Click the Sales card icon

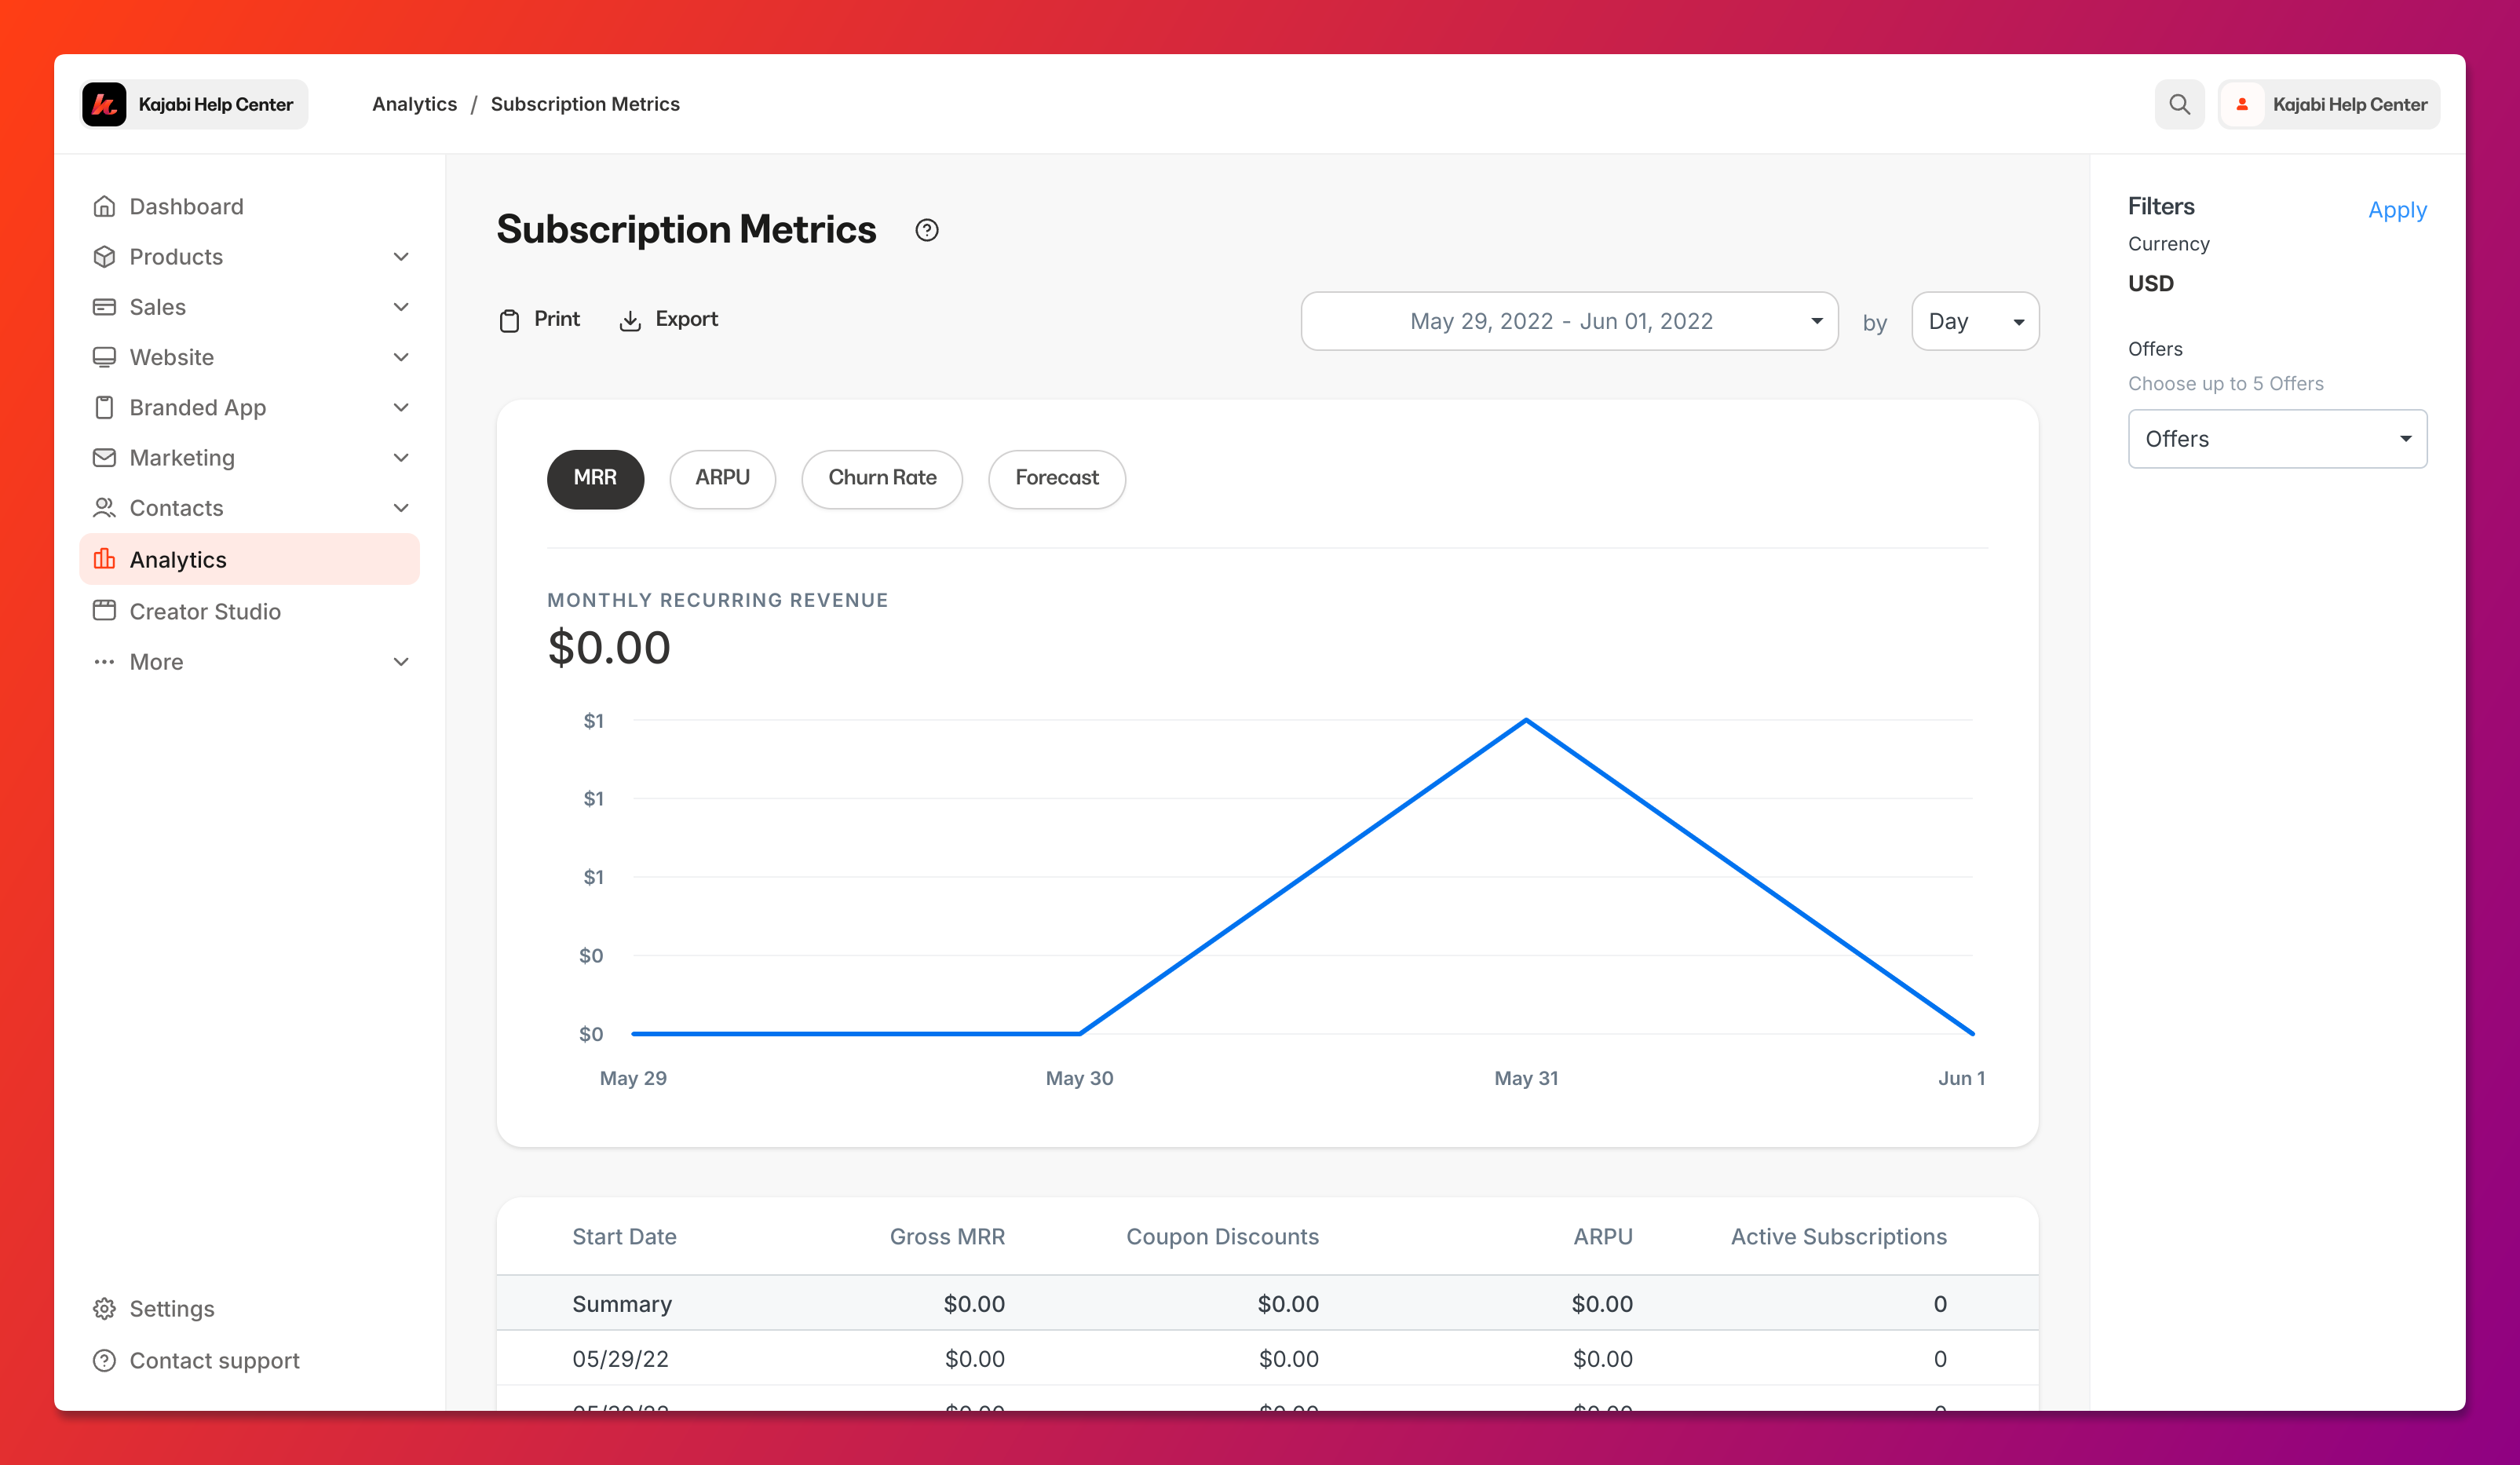point(104,307)
